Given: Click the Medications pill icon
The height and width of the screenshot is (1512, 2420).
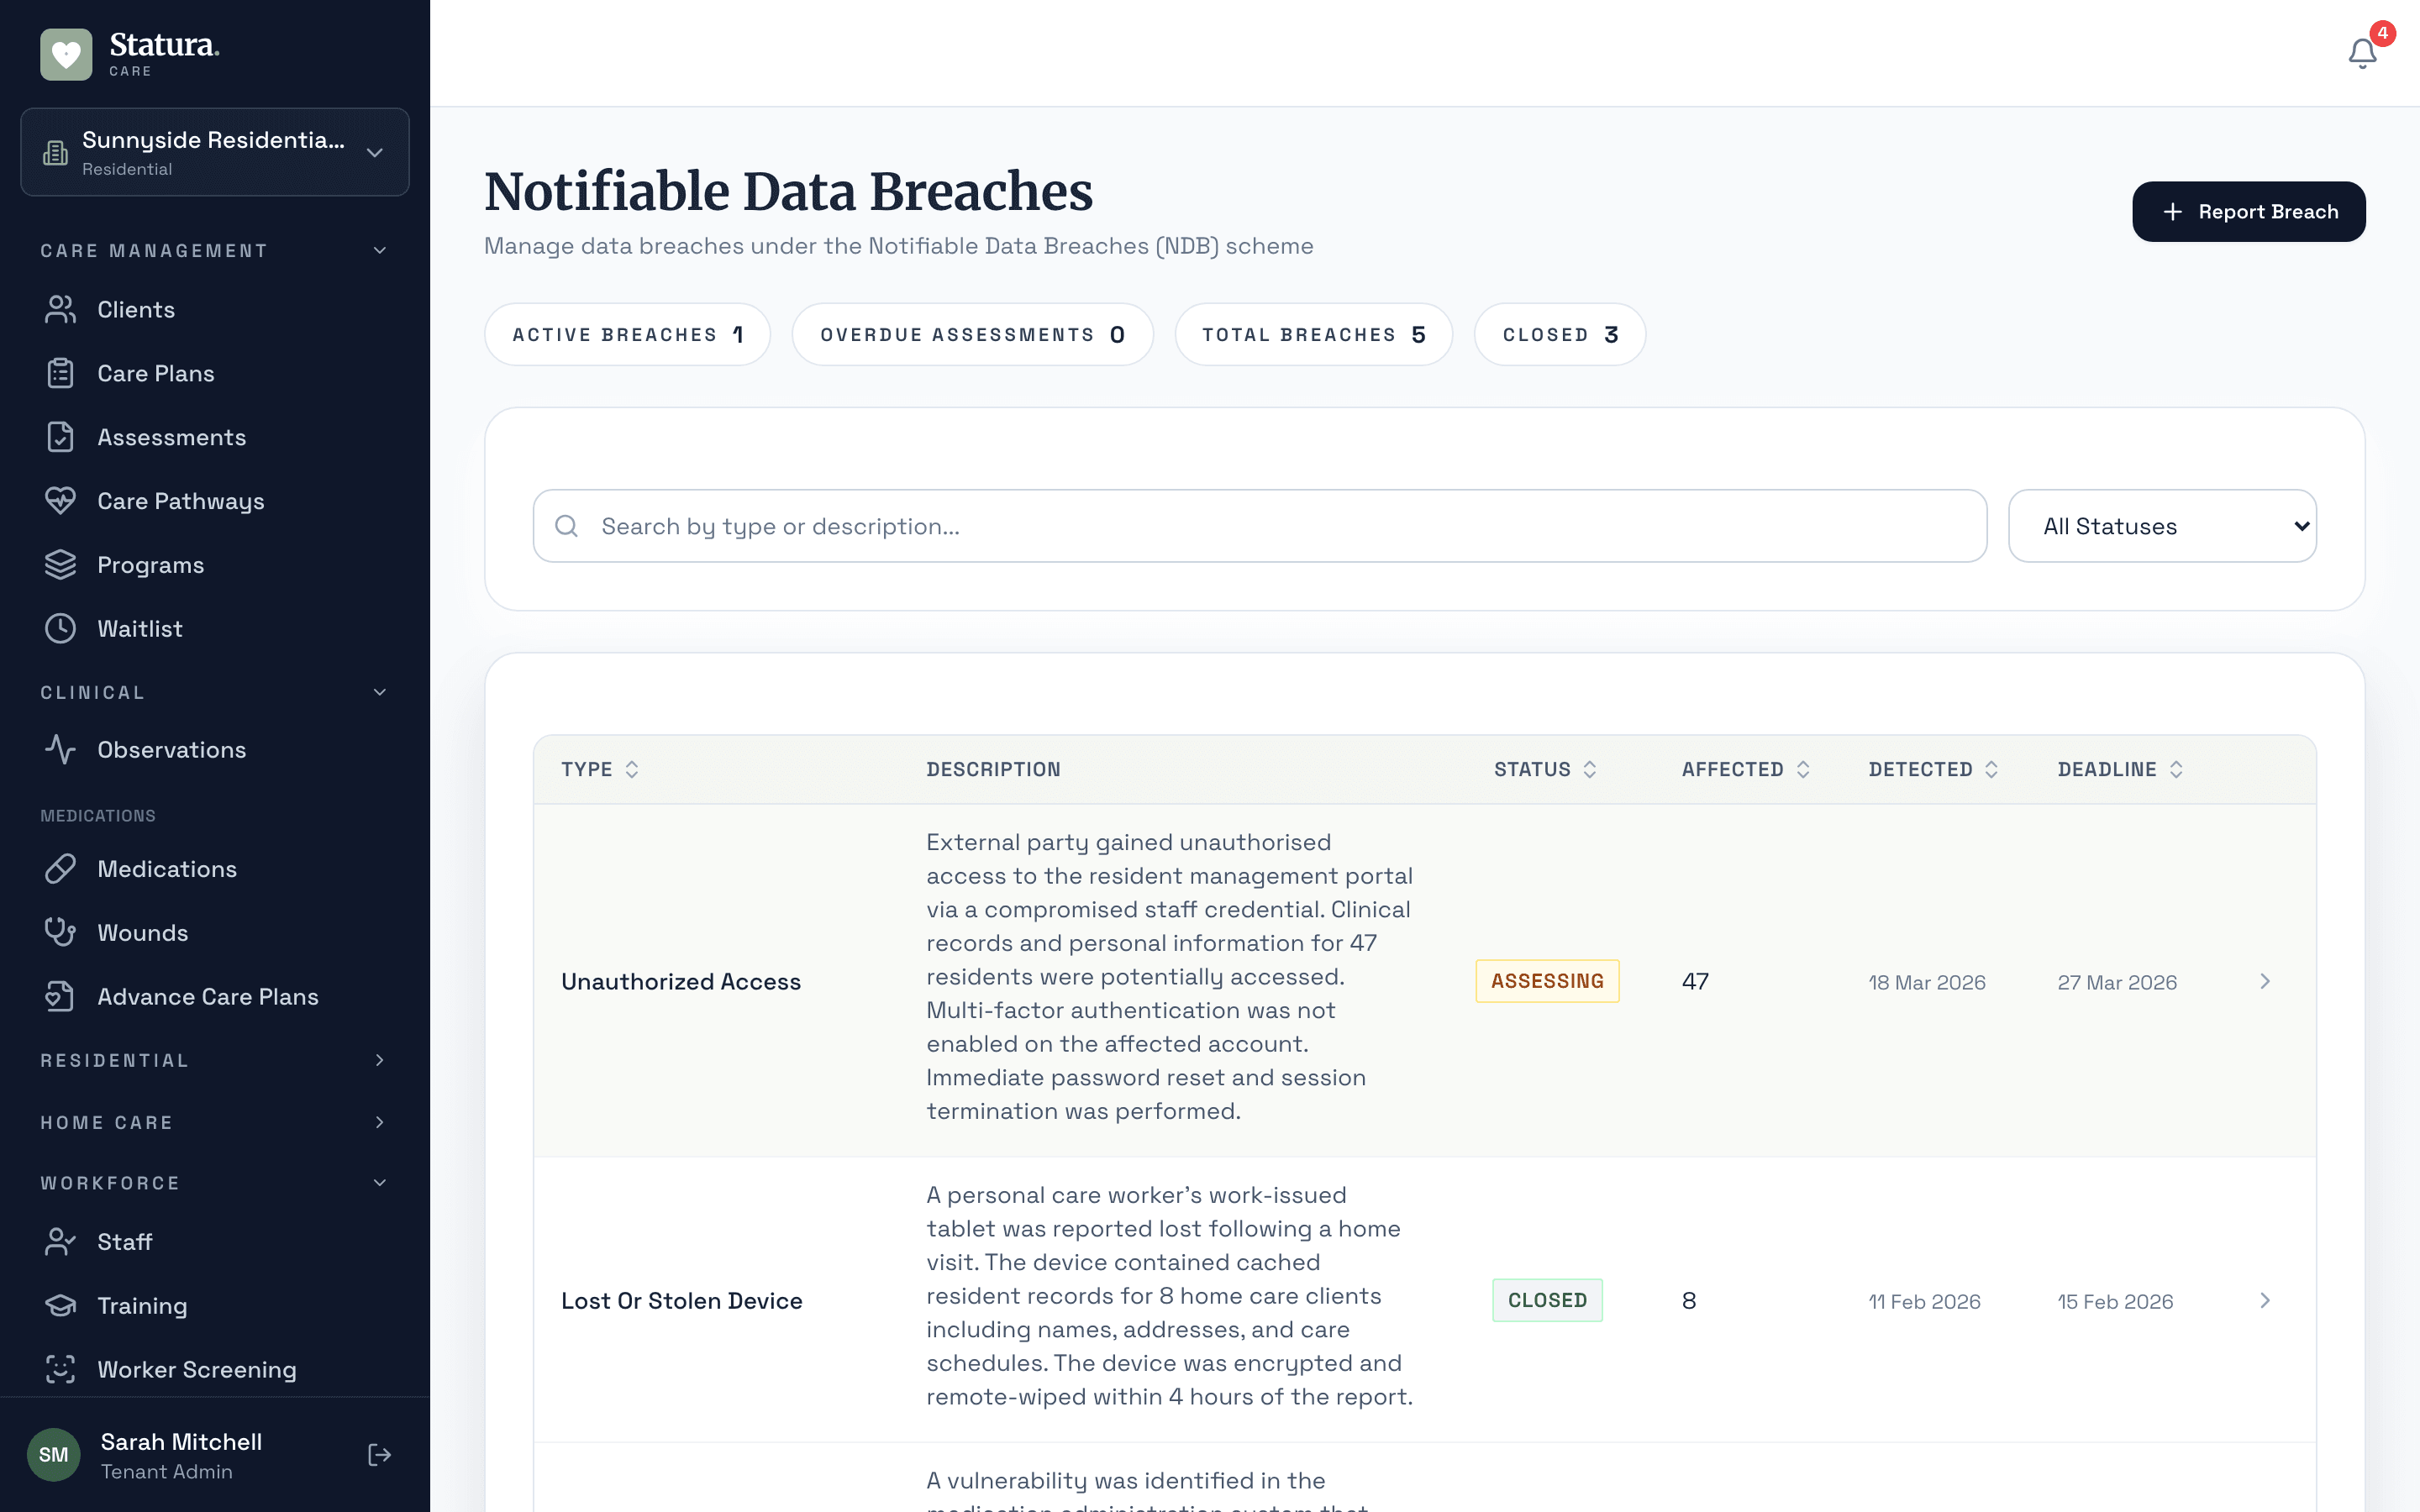Looking at the screenshot, I should 60,869.
